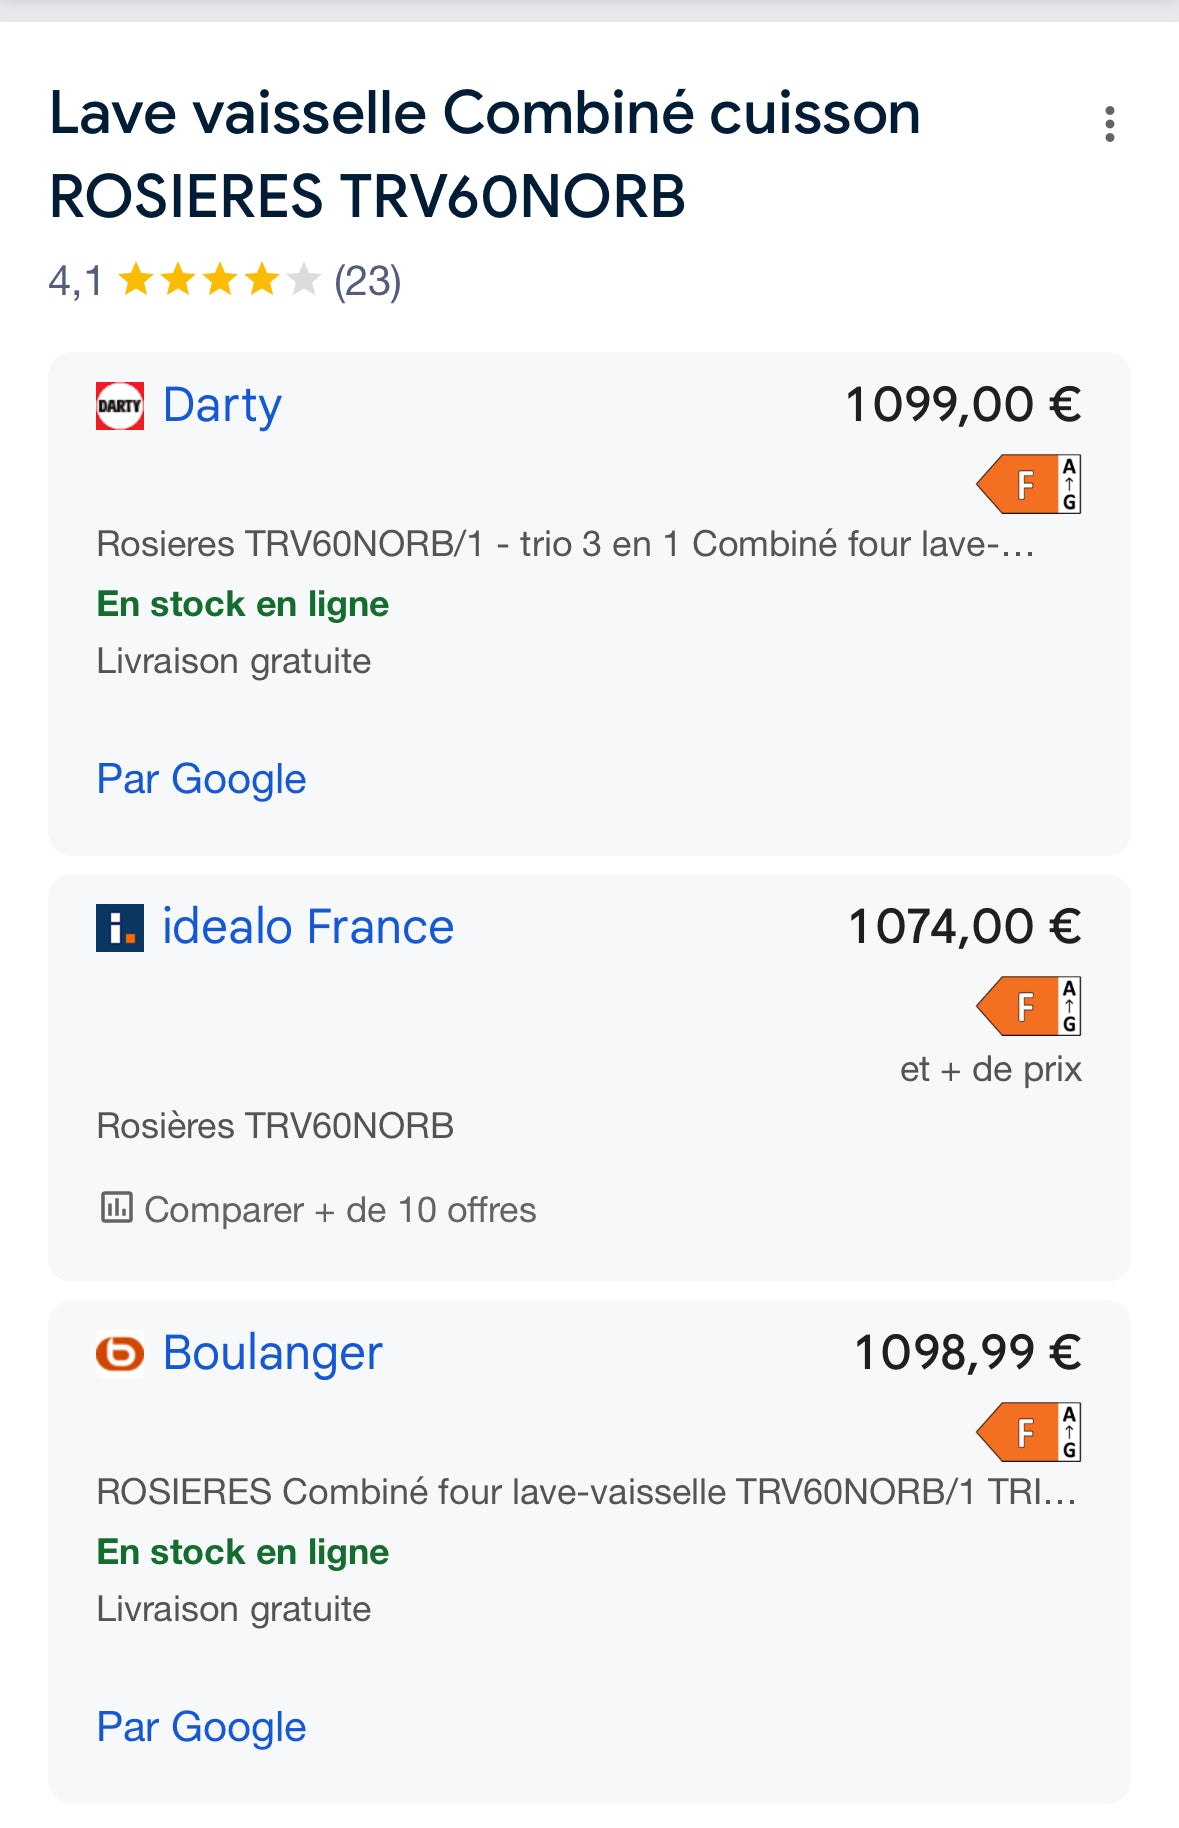Click the et + de prix text
The height and width of the screenshot is (1828, 1179).
pos(990,1069)
